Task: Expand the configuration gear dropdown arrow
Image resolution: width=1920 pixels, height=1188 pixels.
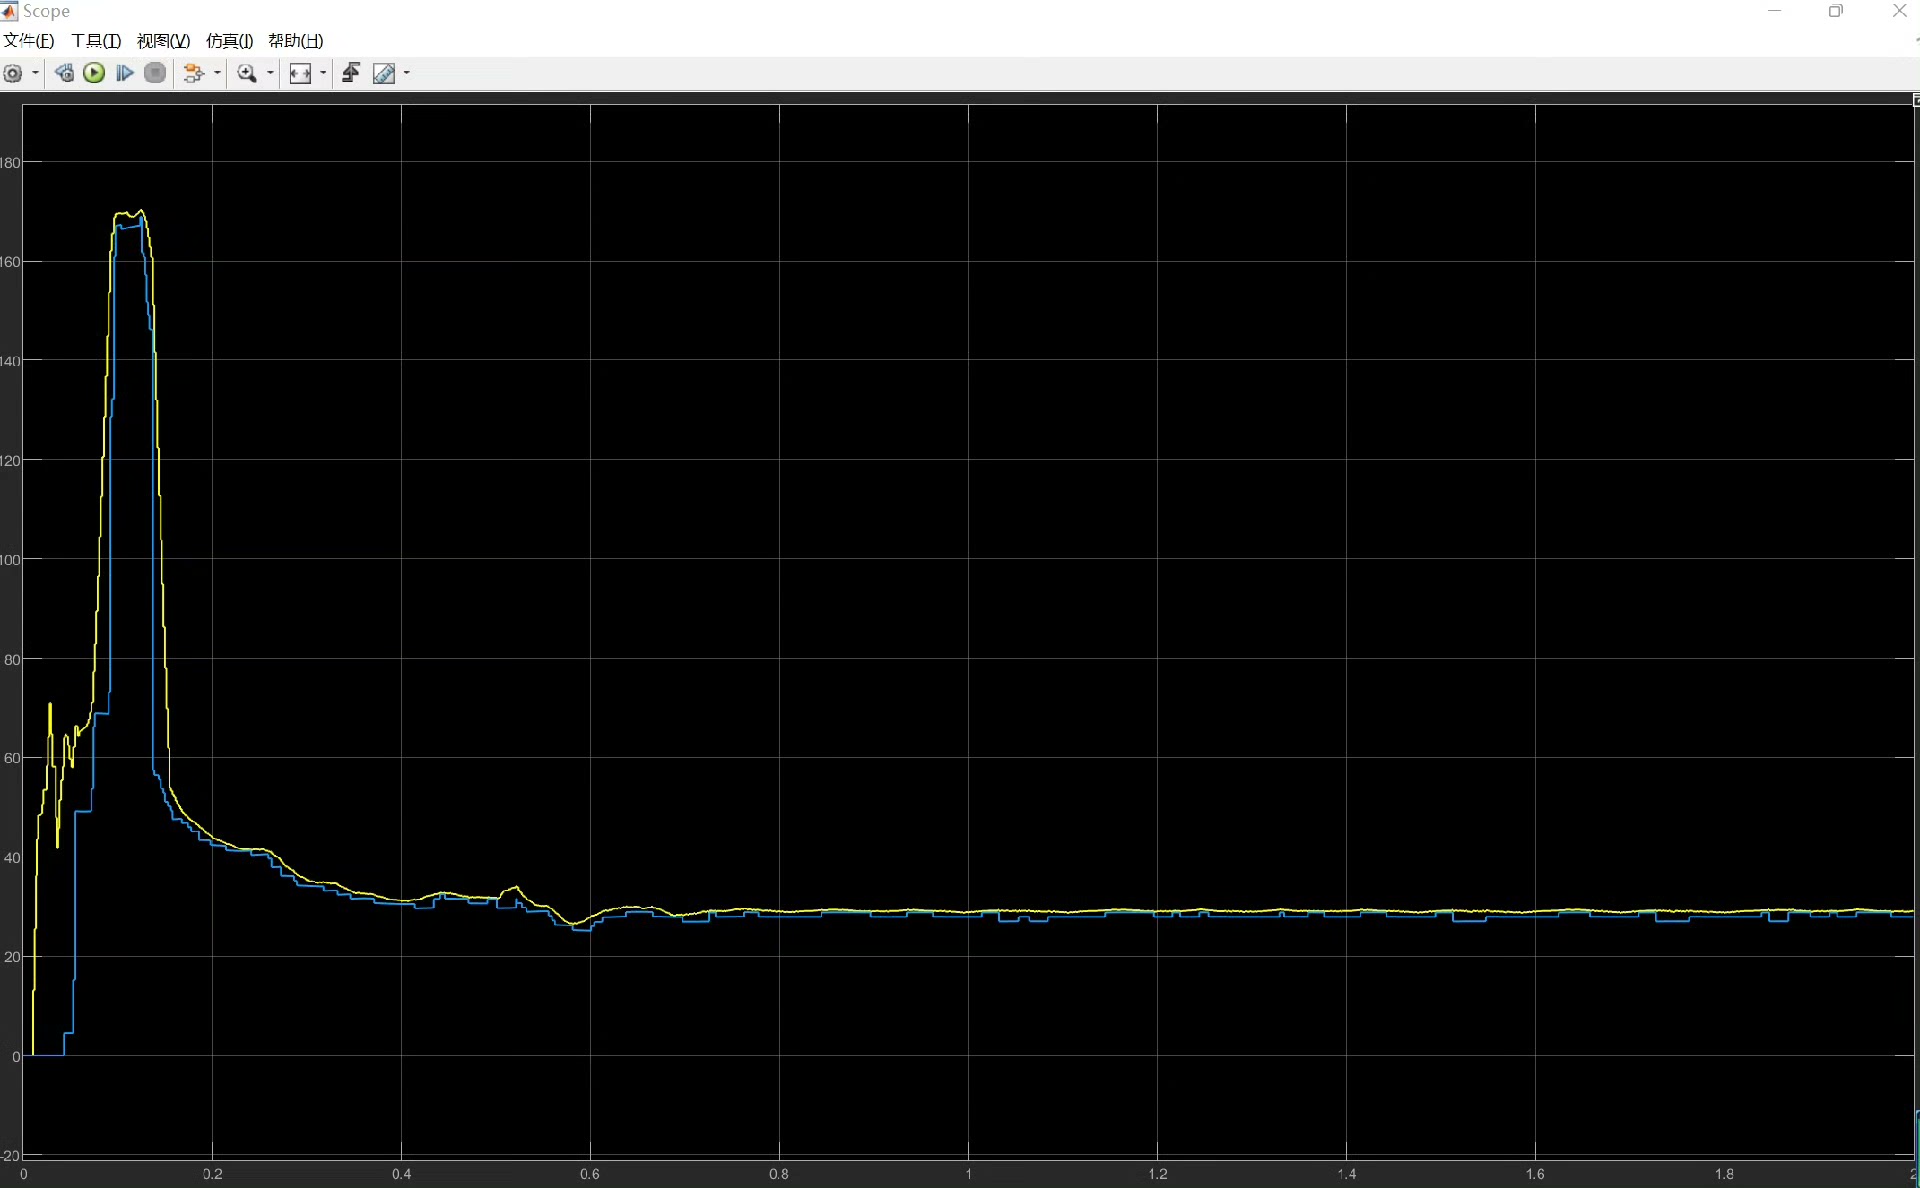Action: pos(36,73)
